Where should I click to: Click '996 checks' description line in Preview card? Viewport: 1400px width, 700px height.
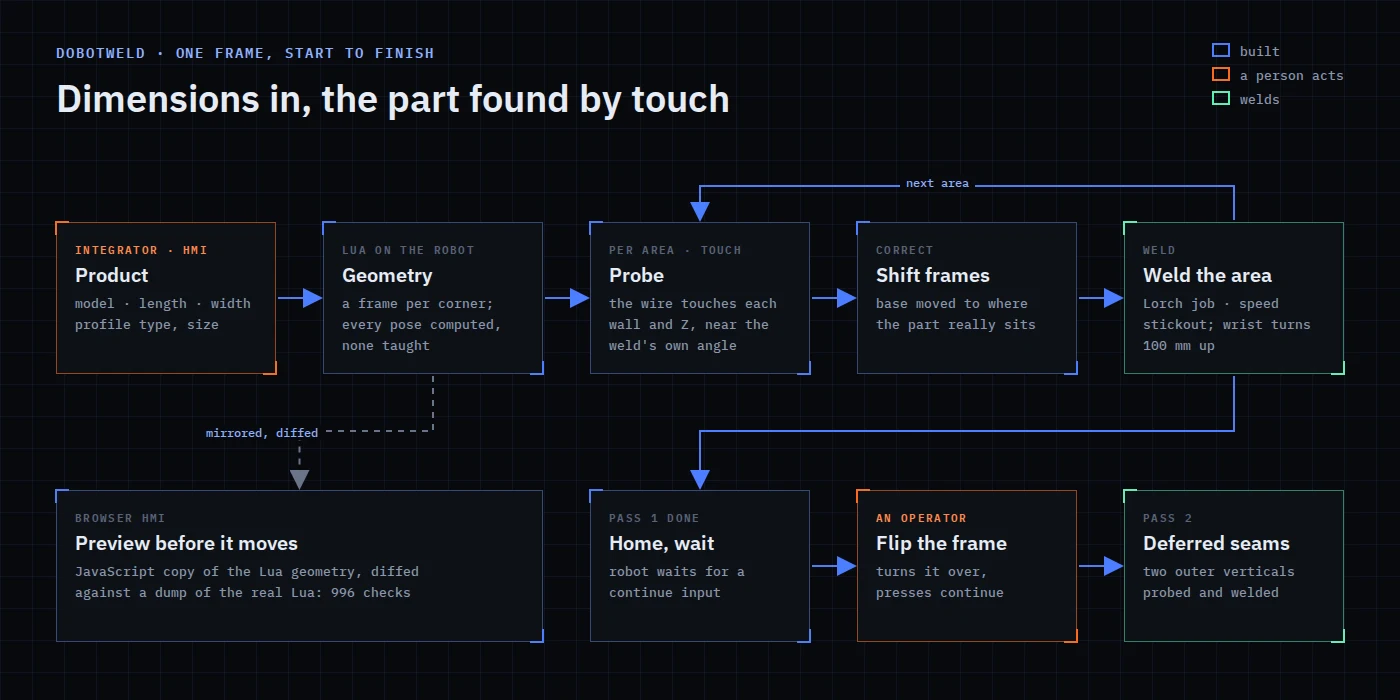243,592
